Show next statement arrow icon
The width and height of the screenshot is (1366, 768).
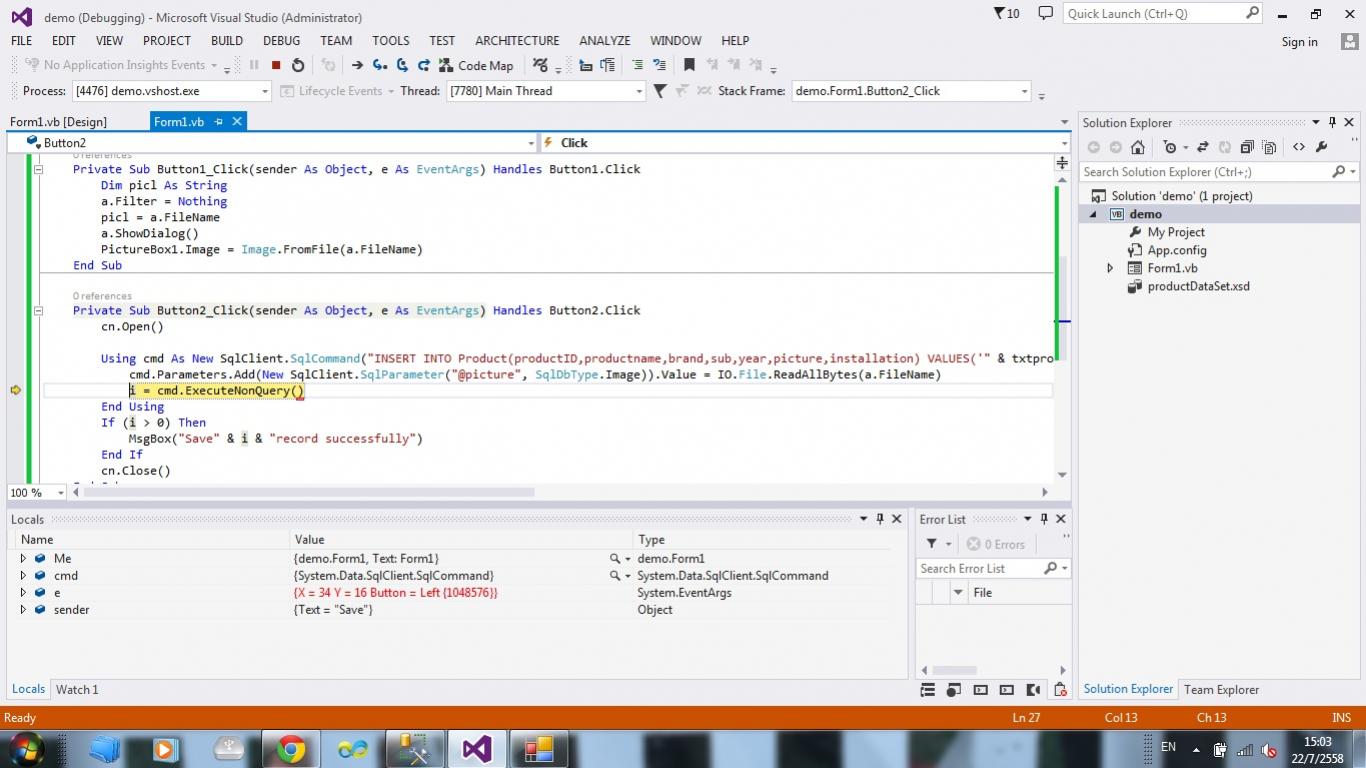click(357, 65)
